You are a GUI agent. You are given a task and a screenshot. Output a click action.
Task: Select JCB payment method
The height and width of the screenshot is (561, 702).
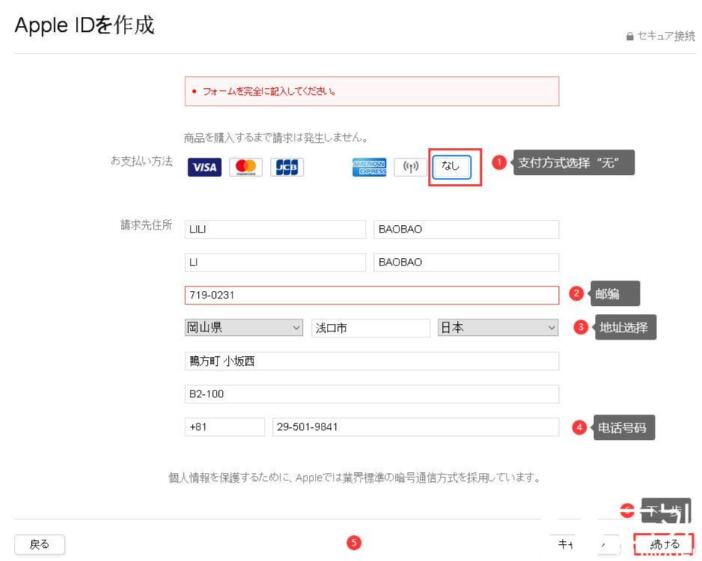pyautogui.click(x=287, y=167)
